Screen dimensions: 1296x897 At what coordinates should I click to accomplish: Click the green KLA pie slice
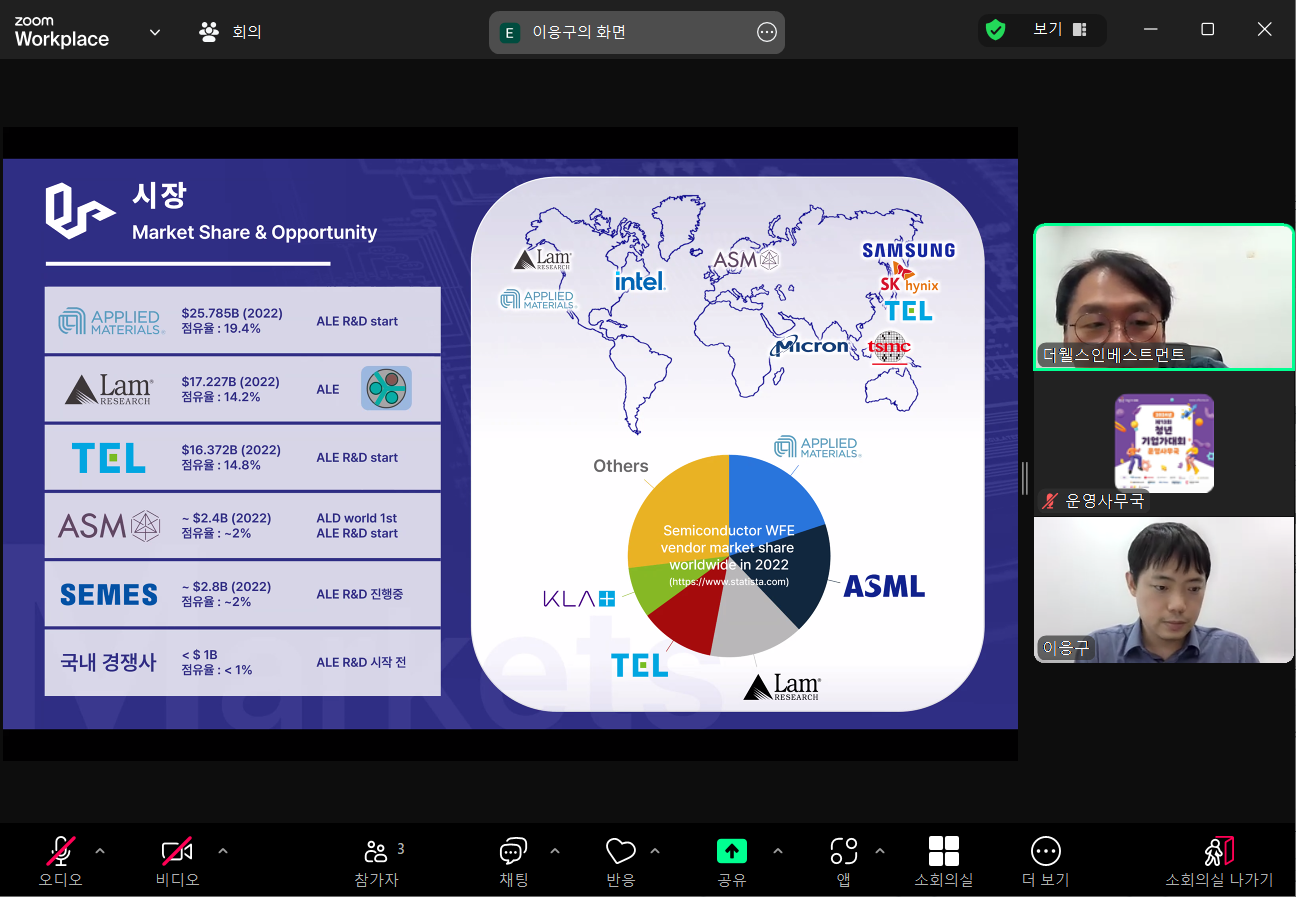(650, 587)
